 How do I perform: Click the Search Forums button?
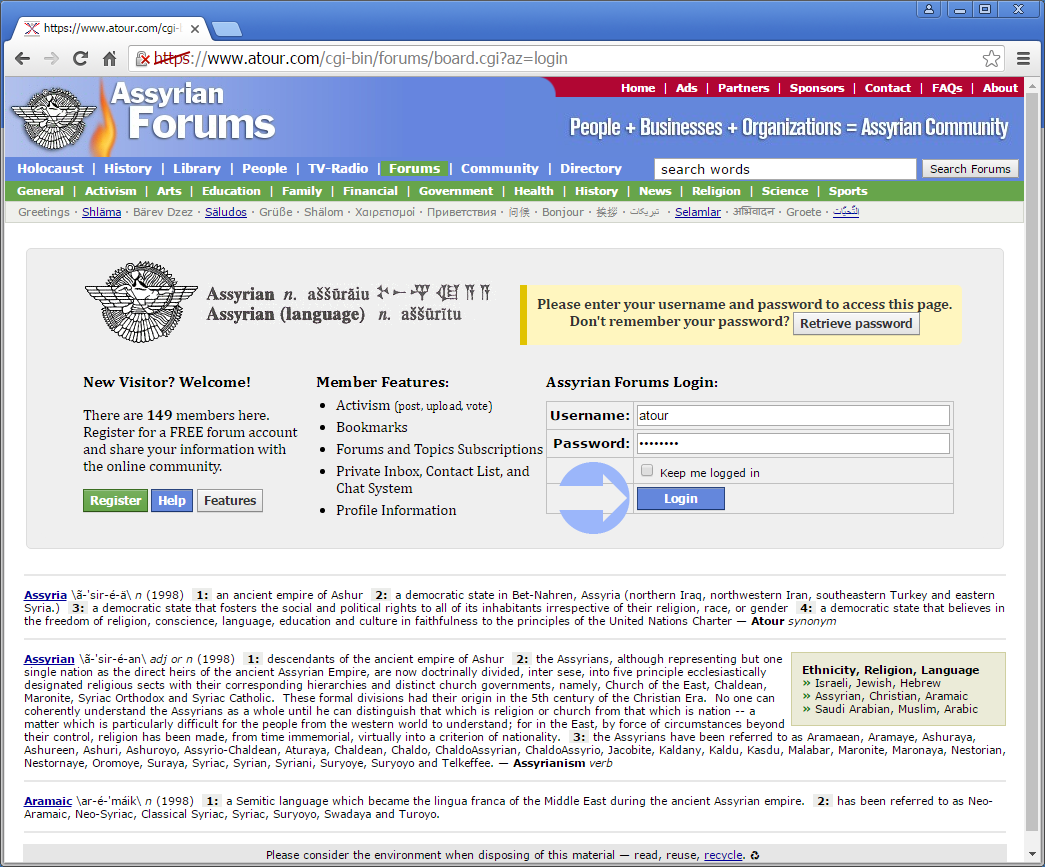click(970, 169)
